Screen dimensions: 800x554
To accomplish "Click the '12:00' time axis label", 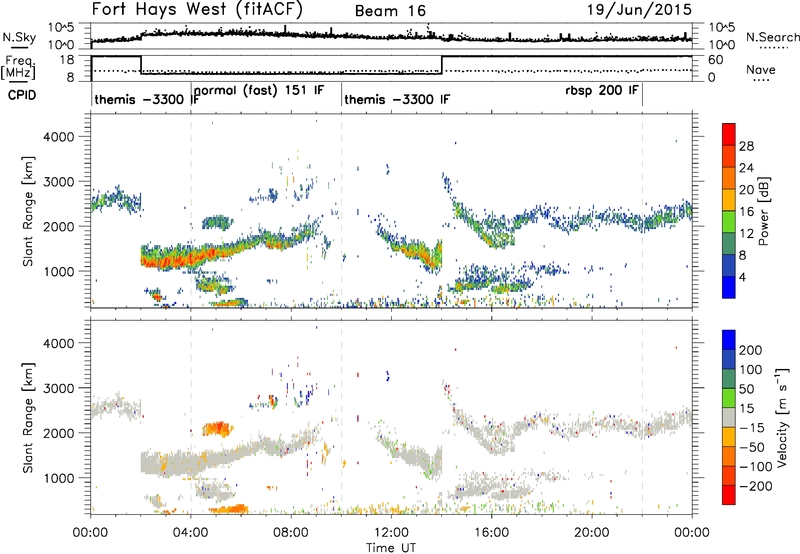I will click(x=391, y=533).
